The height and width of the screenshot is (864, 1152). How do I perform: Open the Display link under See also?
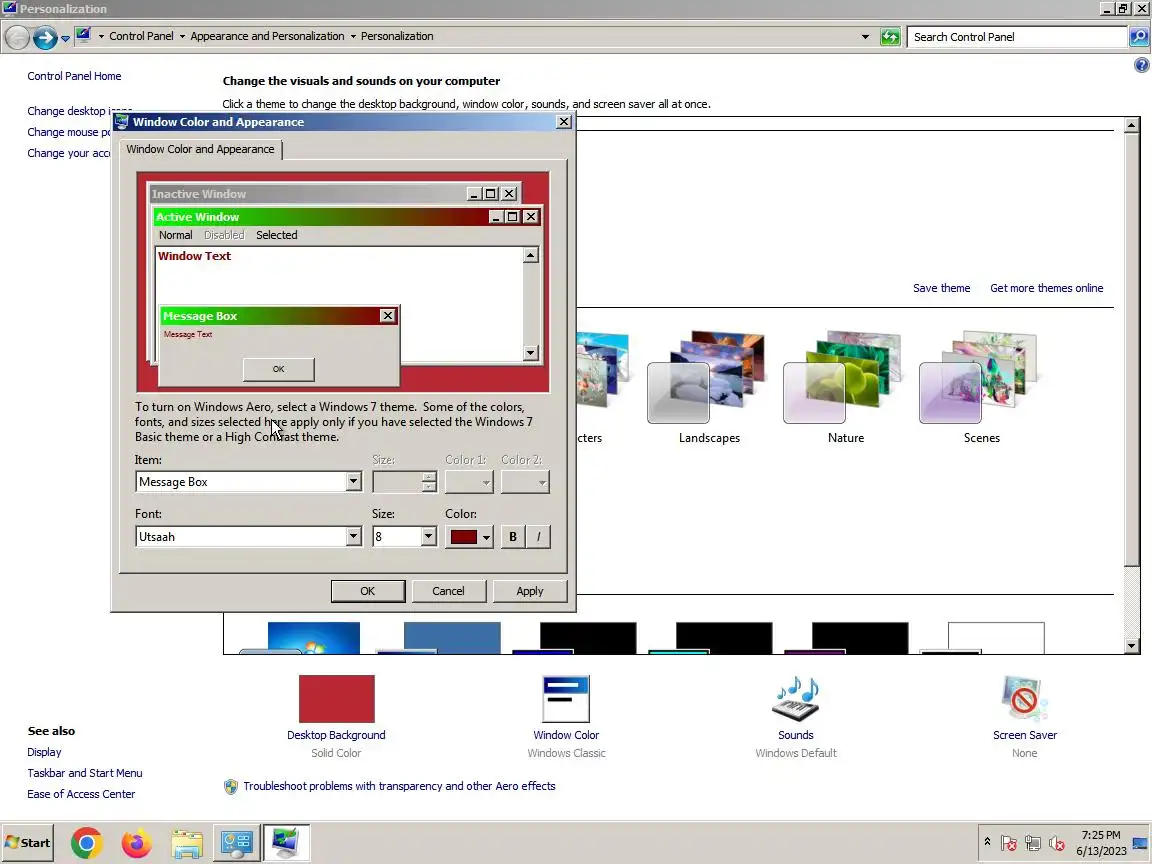[x=44, y=752]
